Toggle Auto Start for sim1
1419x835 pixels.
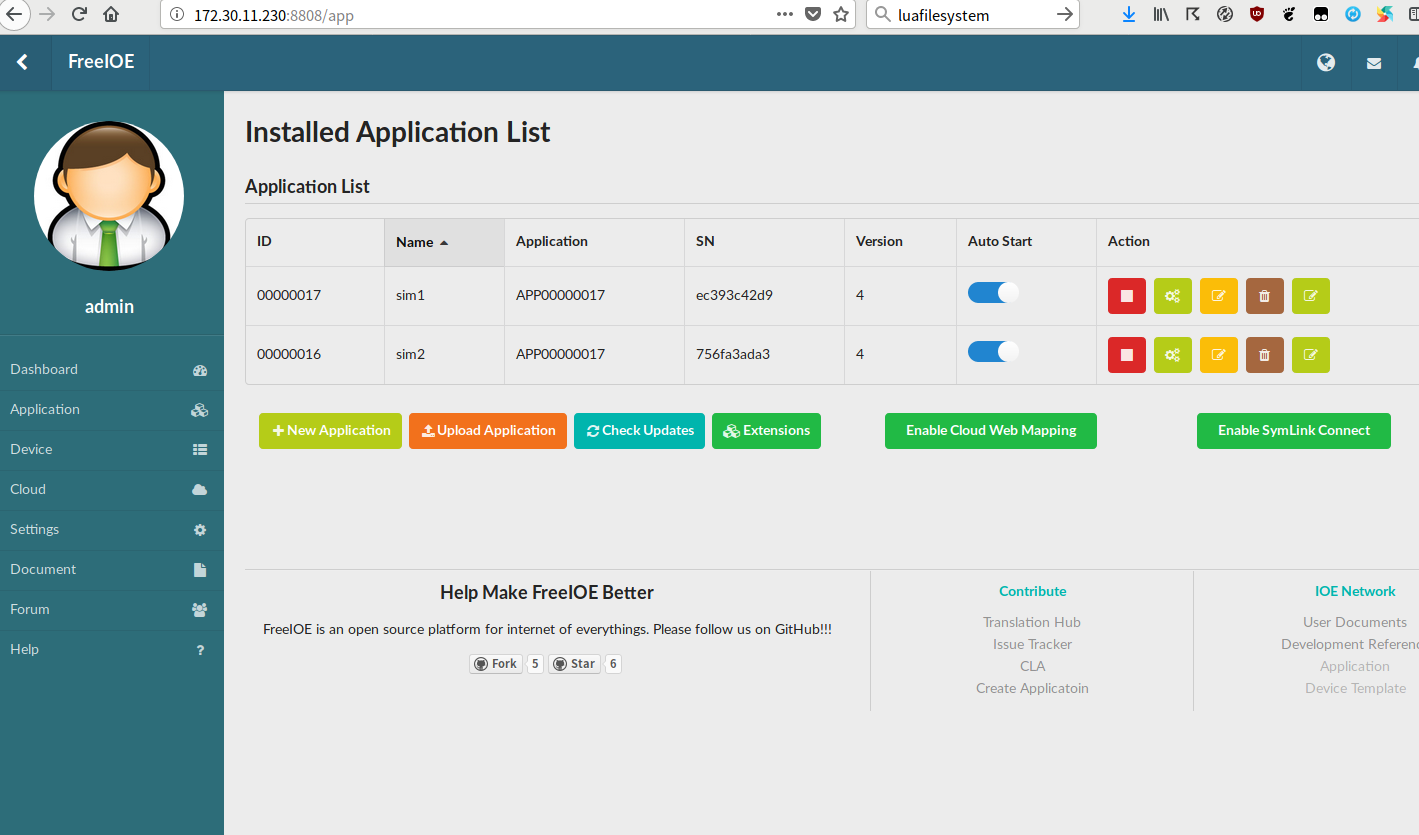(993, 293)
